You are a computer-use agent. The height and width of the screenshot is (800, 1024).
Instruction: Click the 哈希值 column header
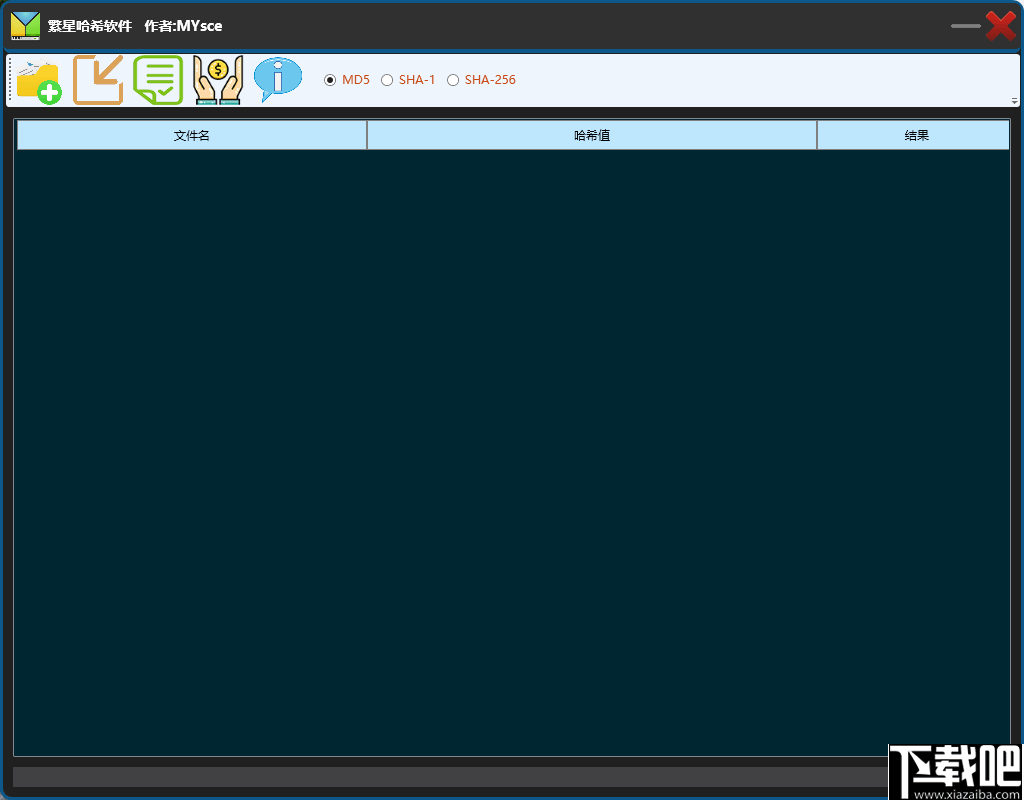592,135
